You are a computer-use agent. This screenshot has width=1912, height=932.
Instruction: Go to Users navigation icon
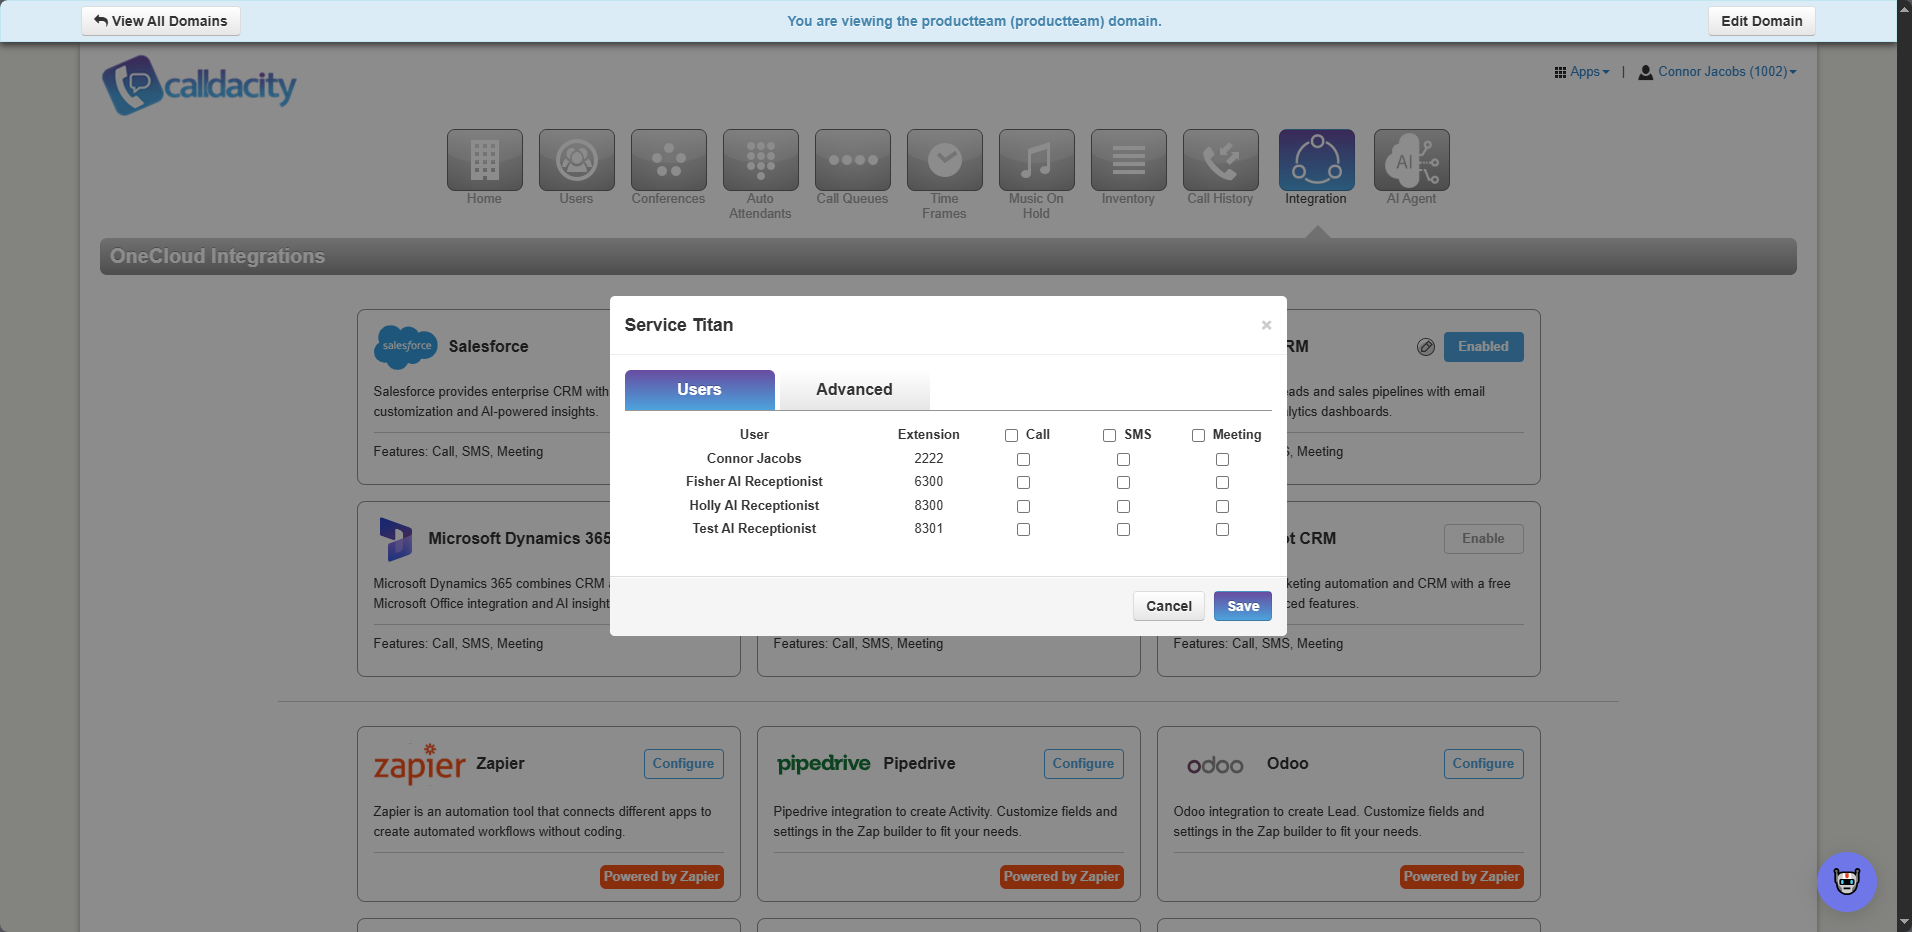576,160
